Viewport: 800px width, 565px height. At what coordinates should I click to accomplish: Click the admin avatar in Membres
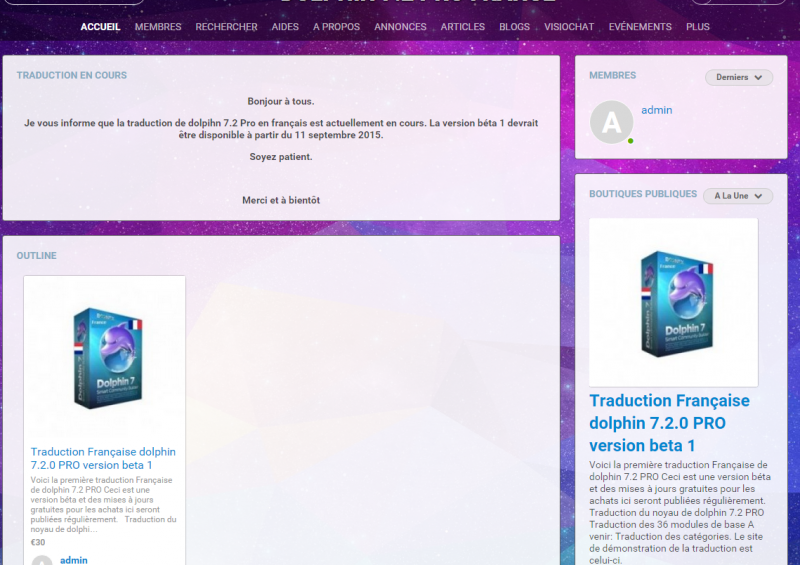click(x=611, y=122)
